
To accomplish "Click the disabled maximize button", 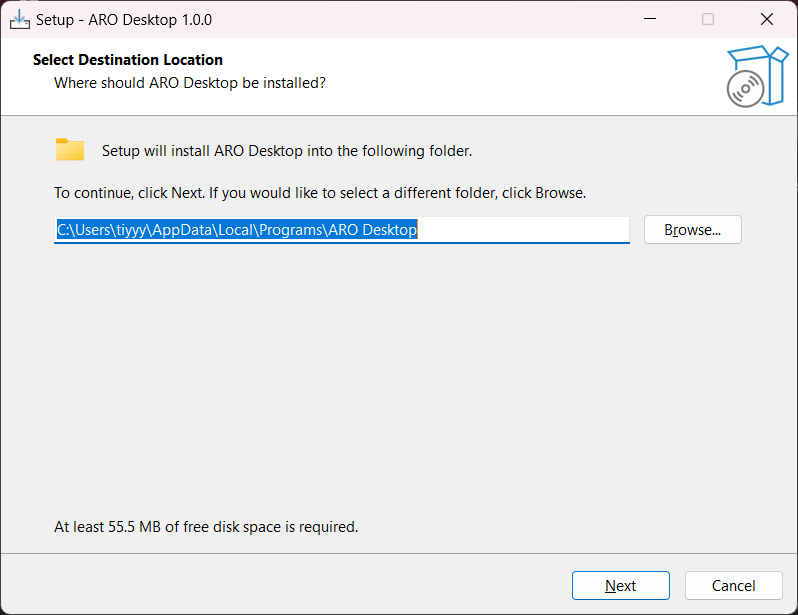I will 708,19.
